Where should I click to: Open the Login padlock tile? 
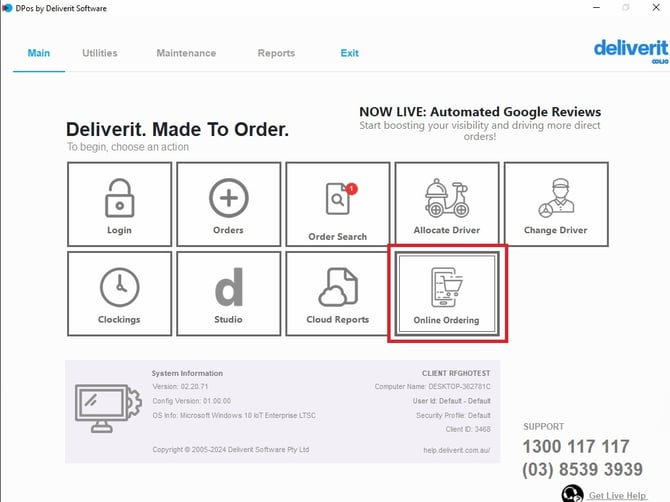click(119, 204)
